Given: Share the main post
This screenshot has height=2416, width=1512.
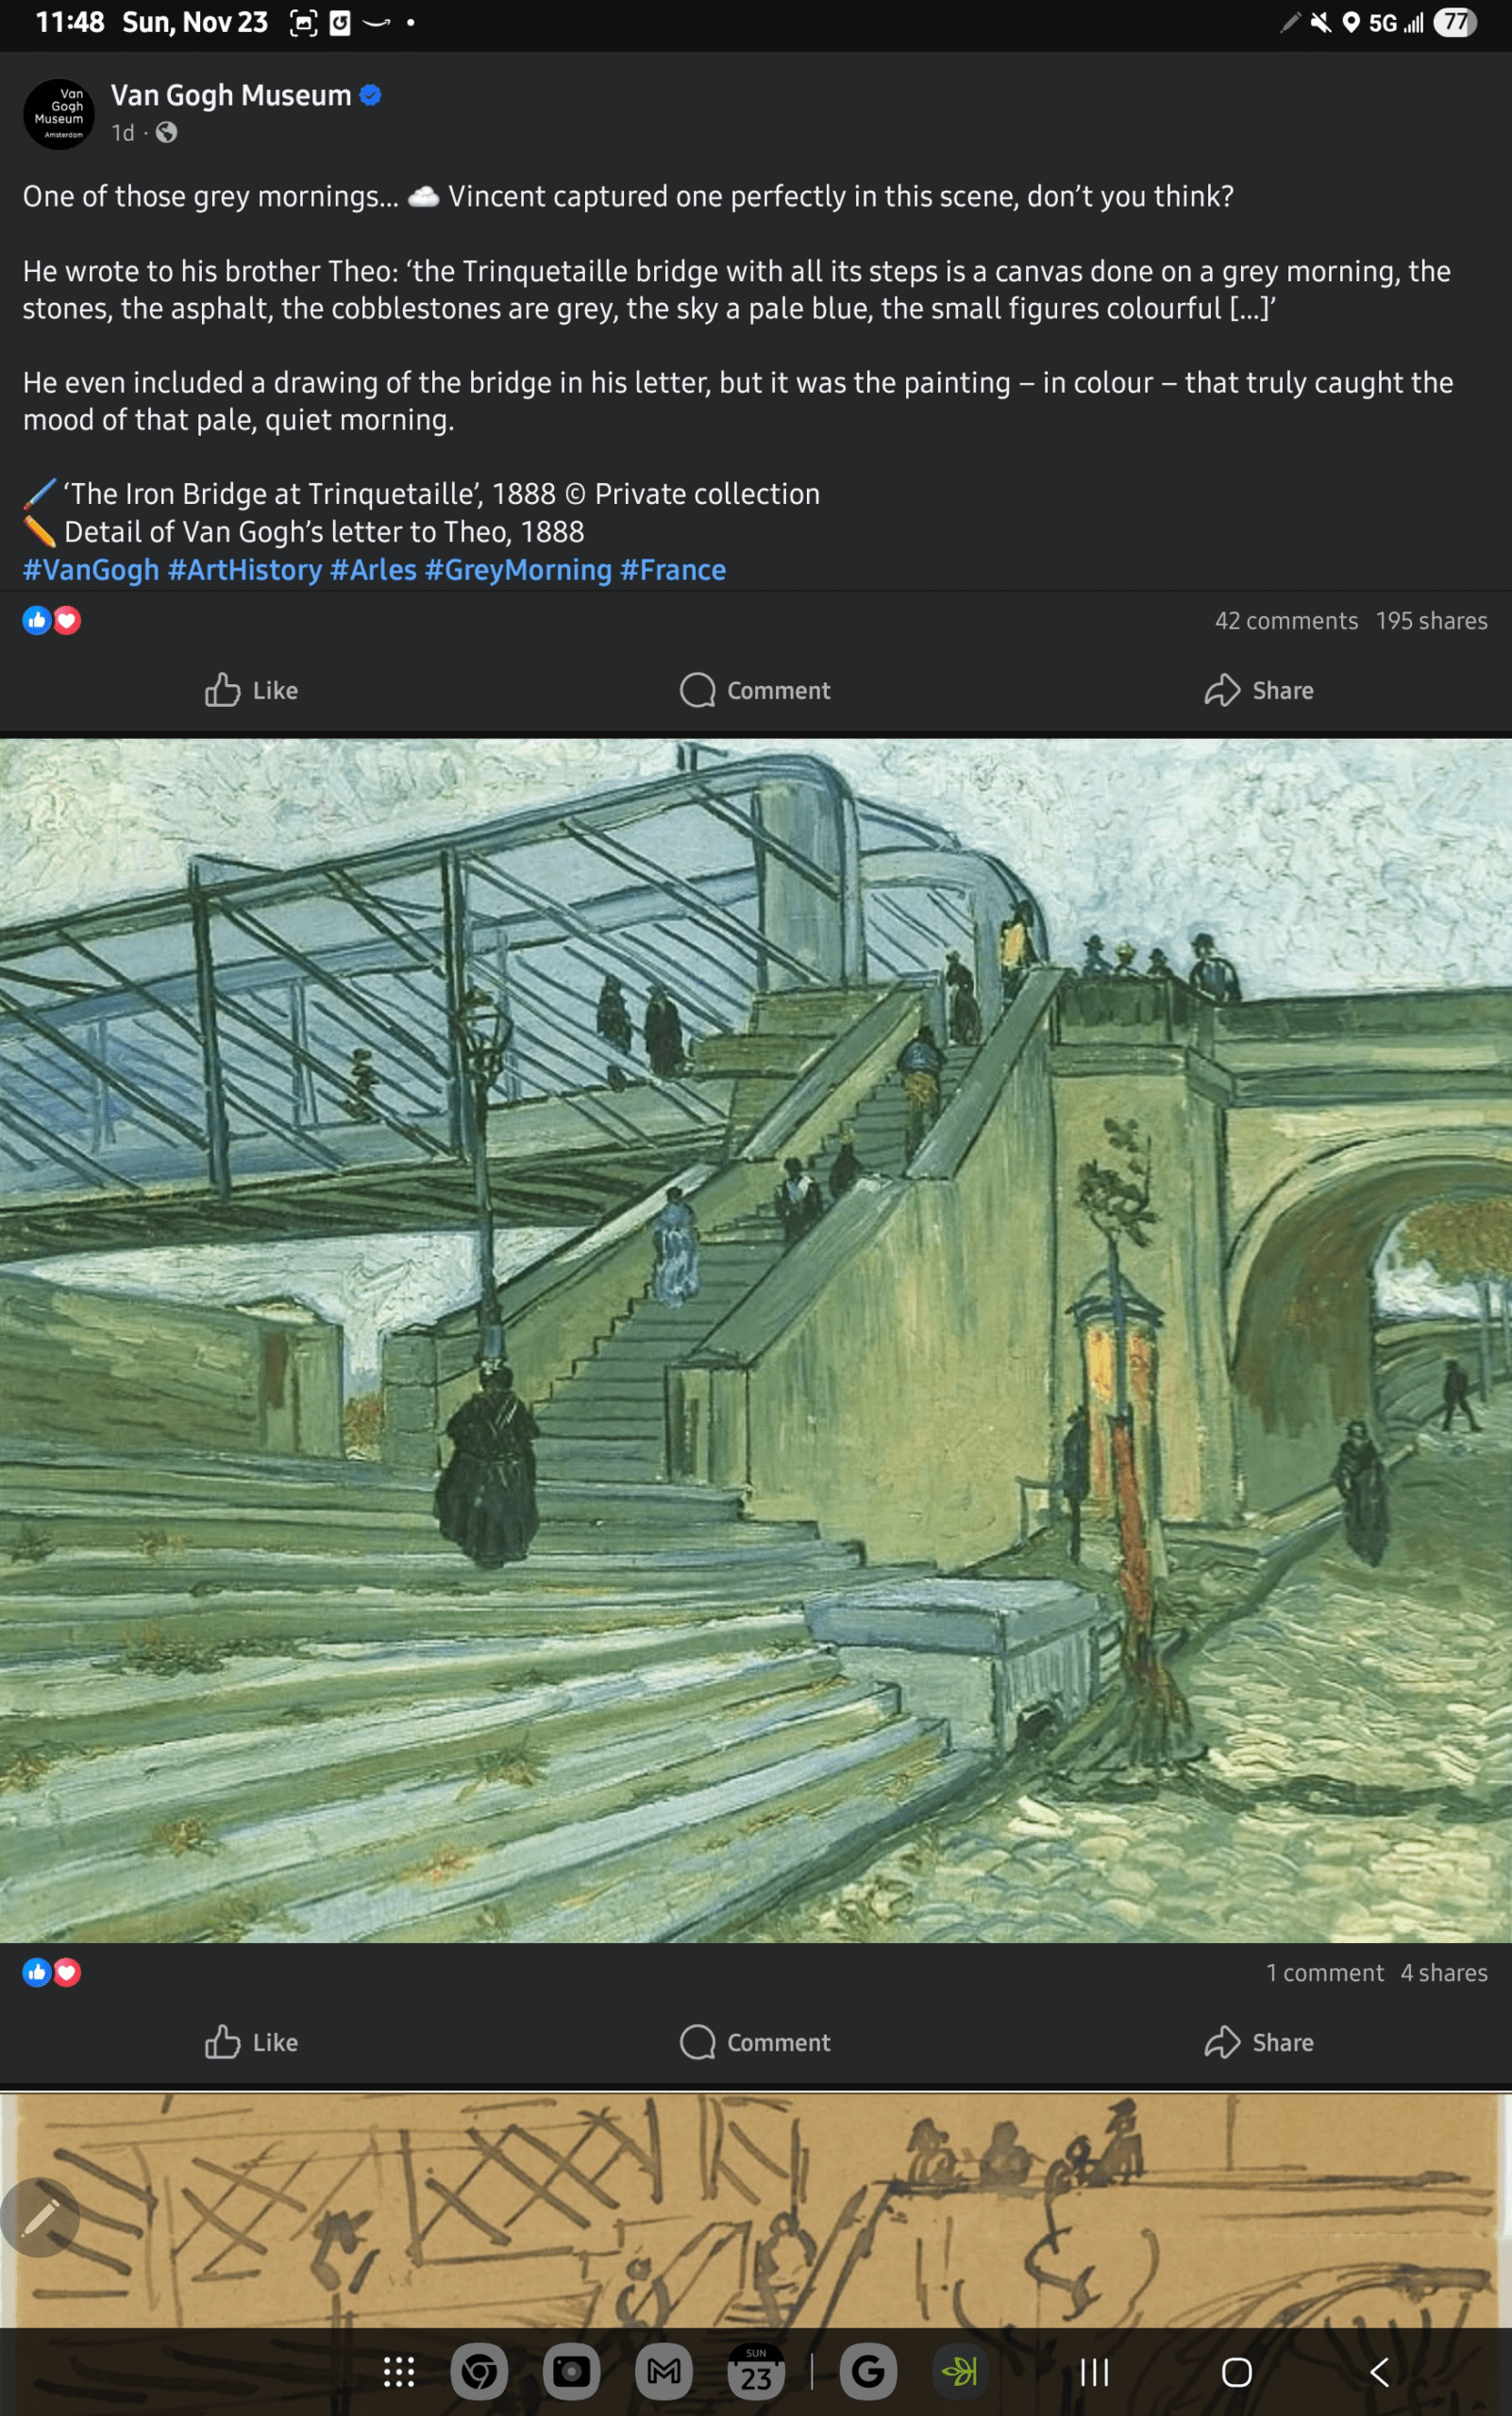Looking at the screenshot, I should click(x=1259, y=690).
